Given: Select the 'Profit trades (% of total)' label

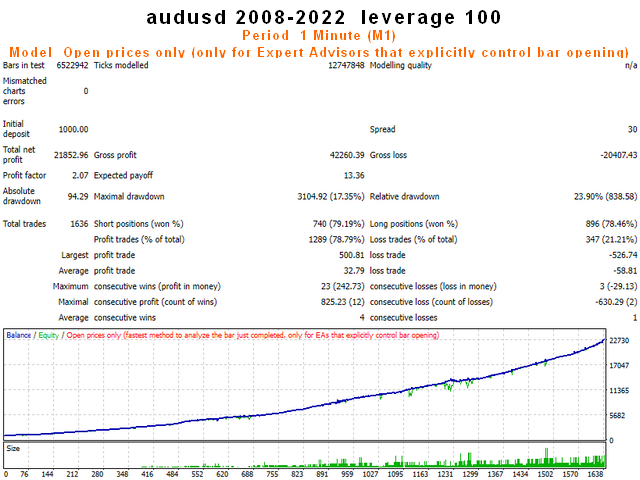Looking at the screenshot, I should pos(139,240).
